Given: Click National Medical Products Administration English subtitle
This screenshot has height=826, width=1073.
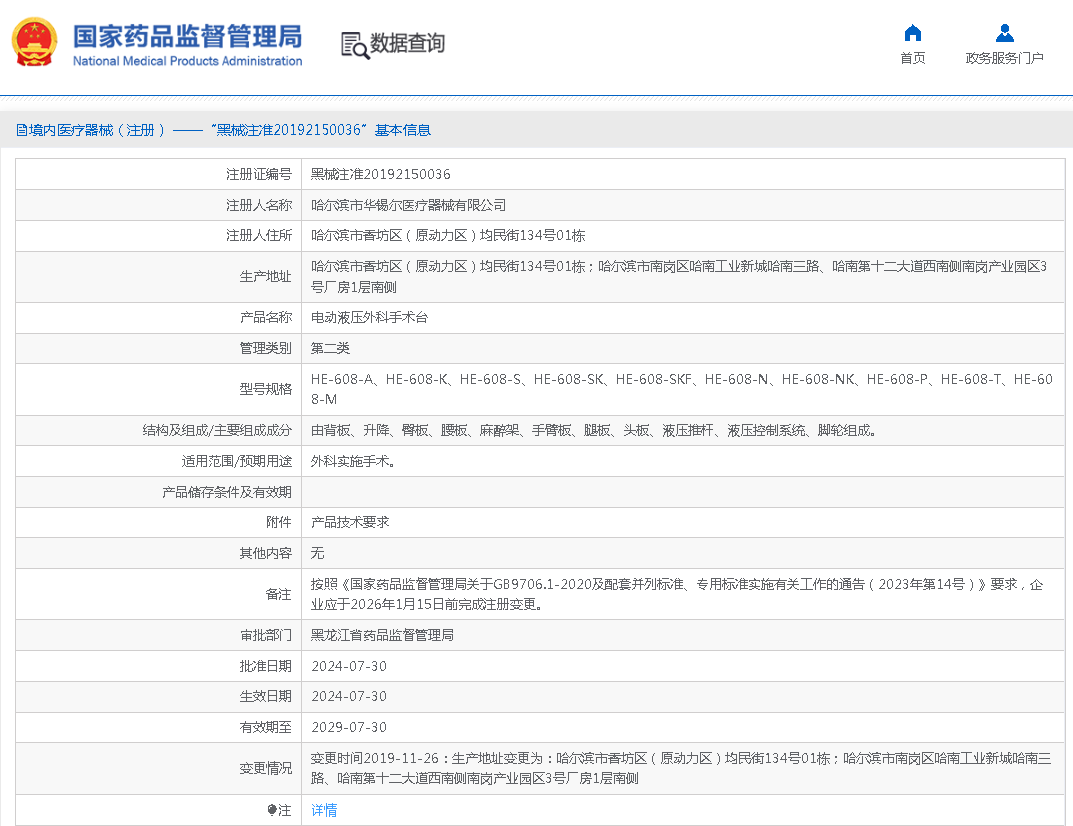Looking at the screenshot, I should (x=187, y=61).
